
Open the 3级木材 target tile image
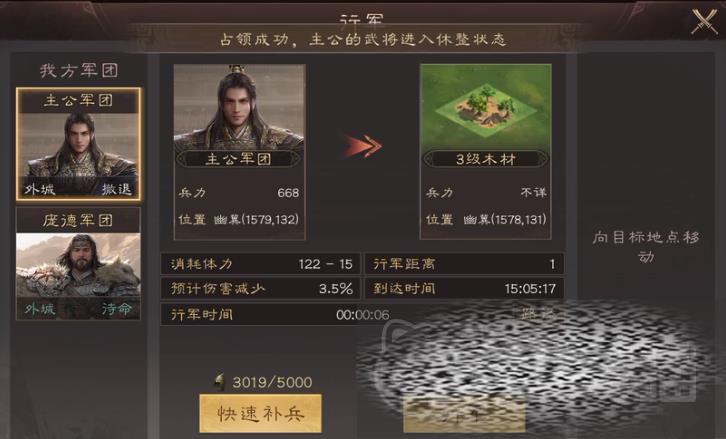pos(486,107)
